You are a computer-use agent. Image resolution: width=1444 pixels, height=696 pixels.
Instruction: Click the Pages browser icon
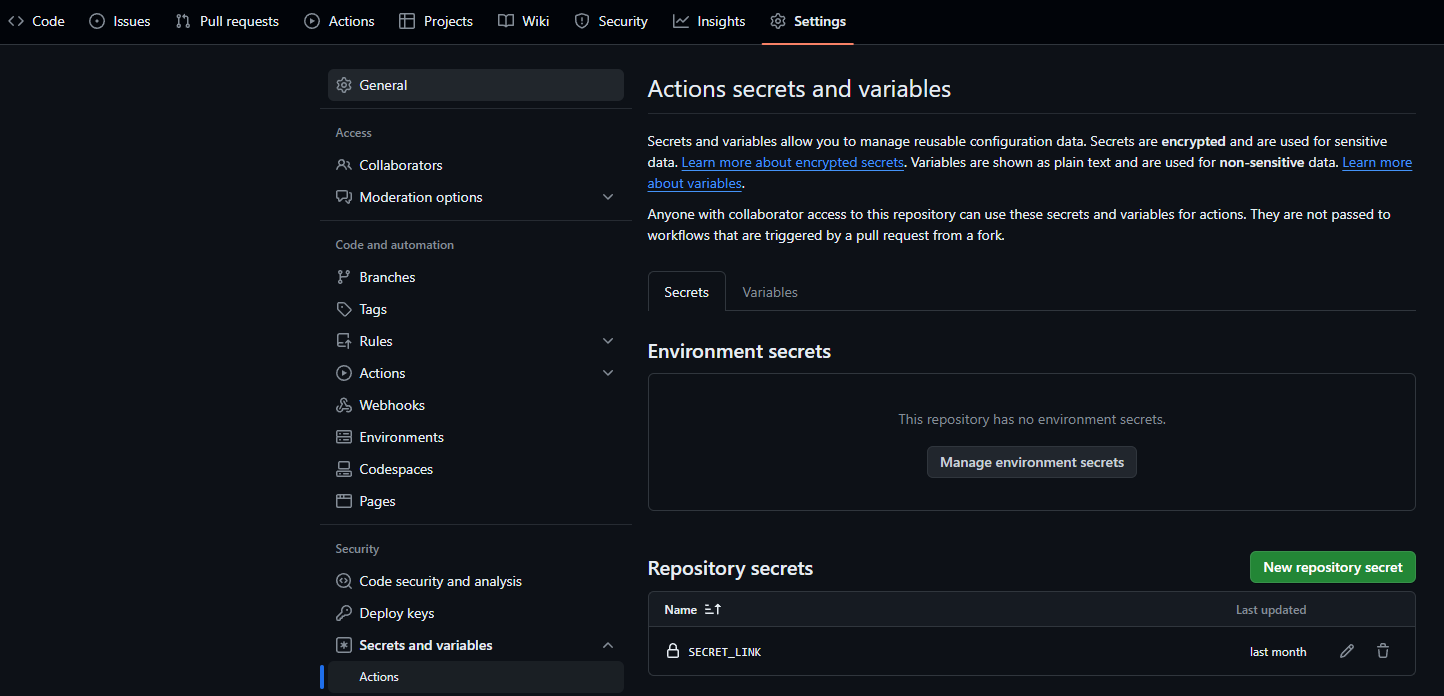tap(344, 501)
